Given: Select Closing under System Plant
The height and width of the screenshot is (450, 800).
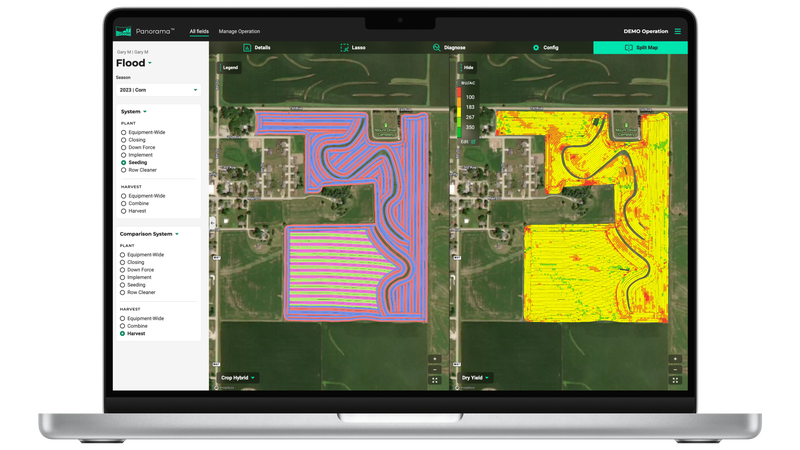Looking at the screenshot, I should [133, 140].
